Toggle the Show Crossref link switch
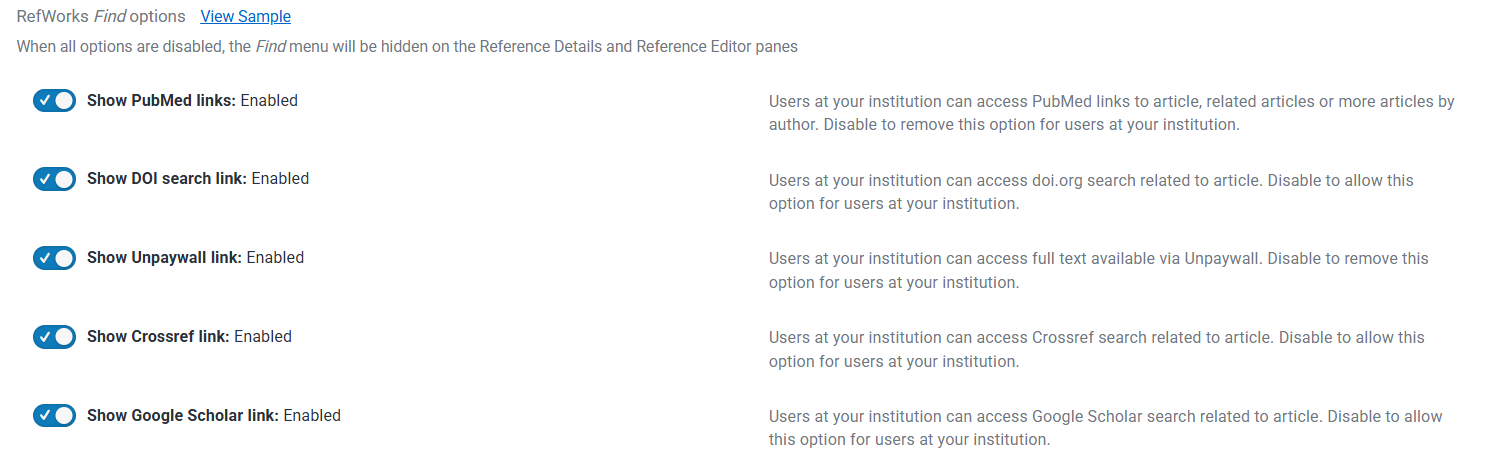 [54, 336]
